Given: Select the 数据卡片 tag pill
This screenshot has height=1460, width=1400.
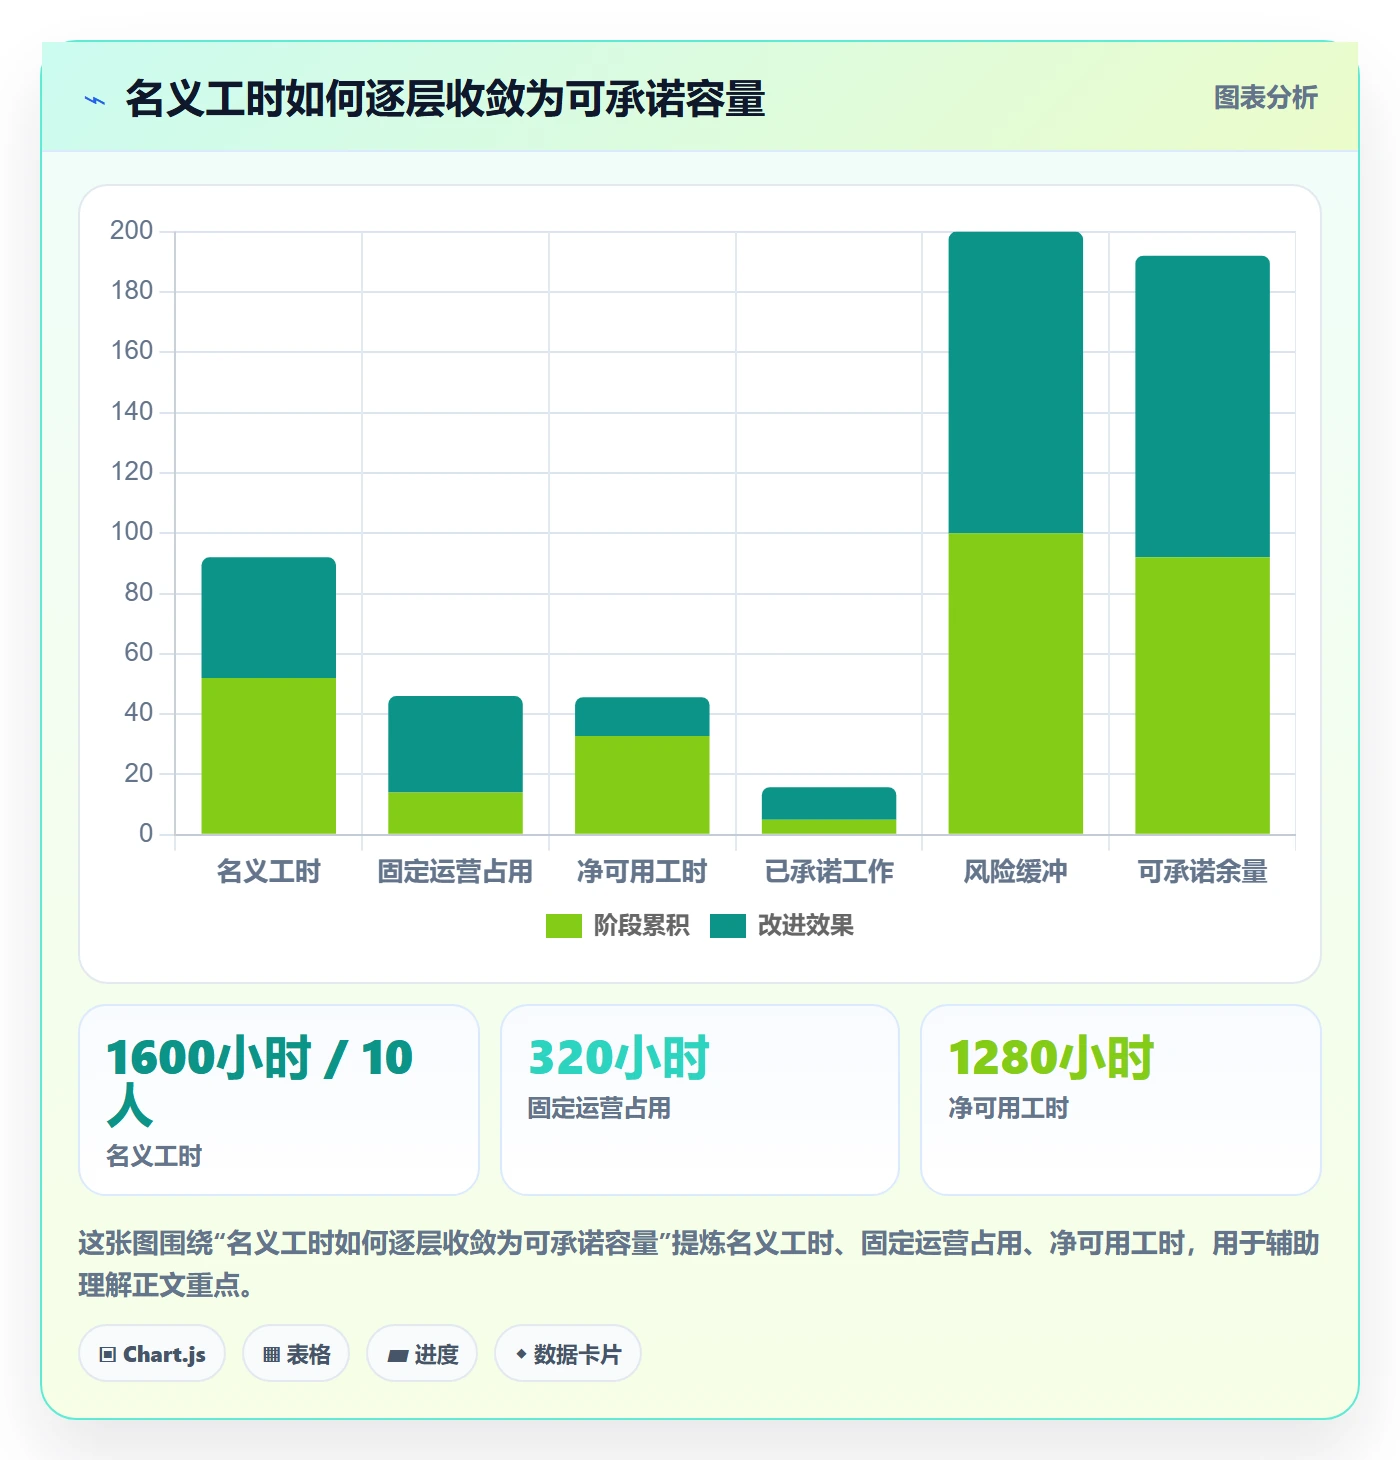Looking at the screenshot, I should pyautogui.click(x=568, y=1354).
